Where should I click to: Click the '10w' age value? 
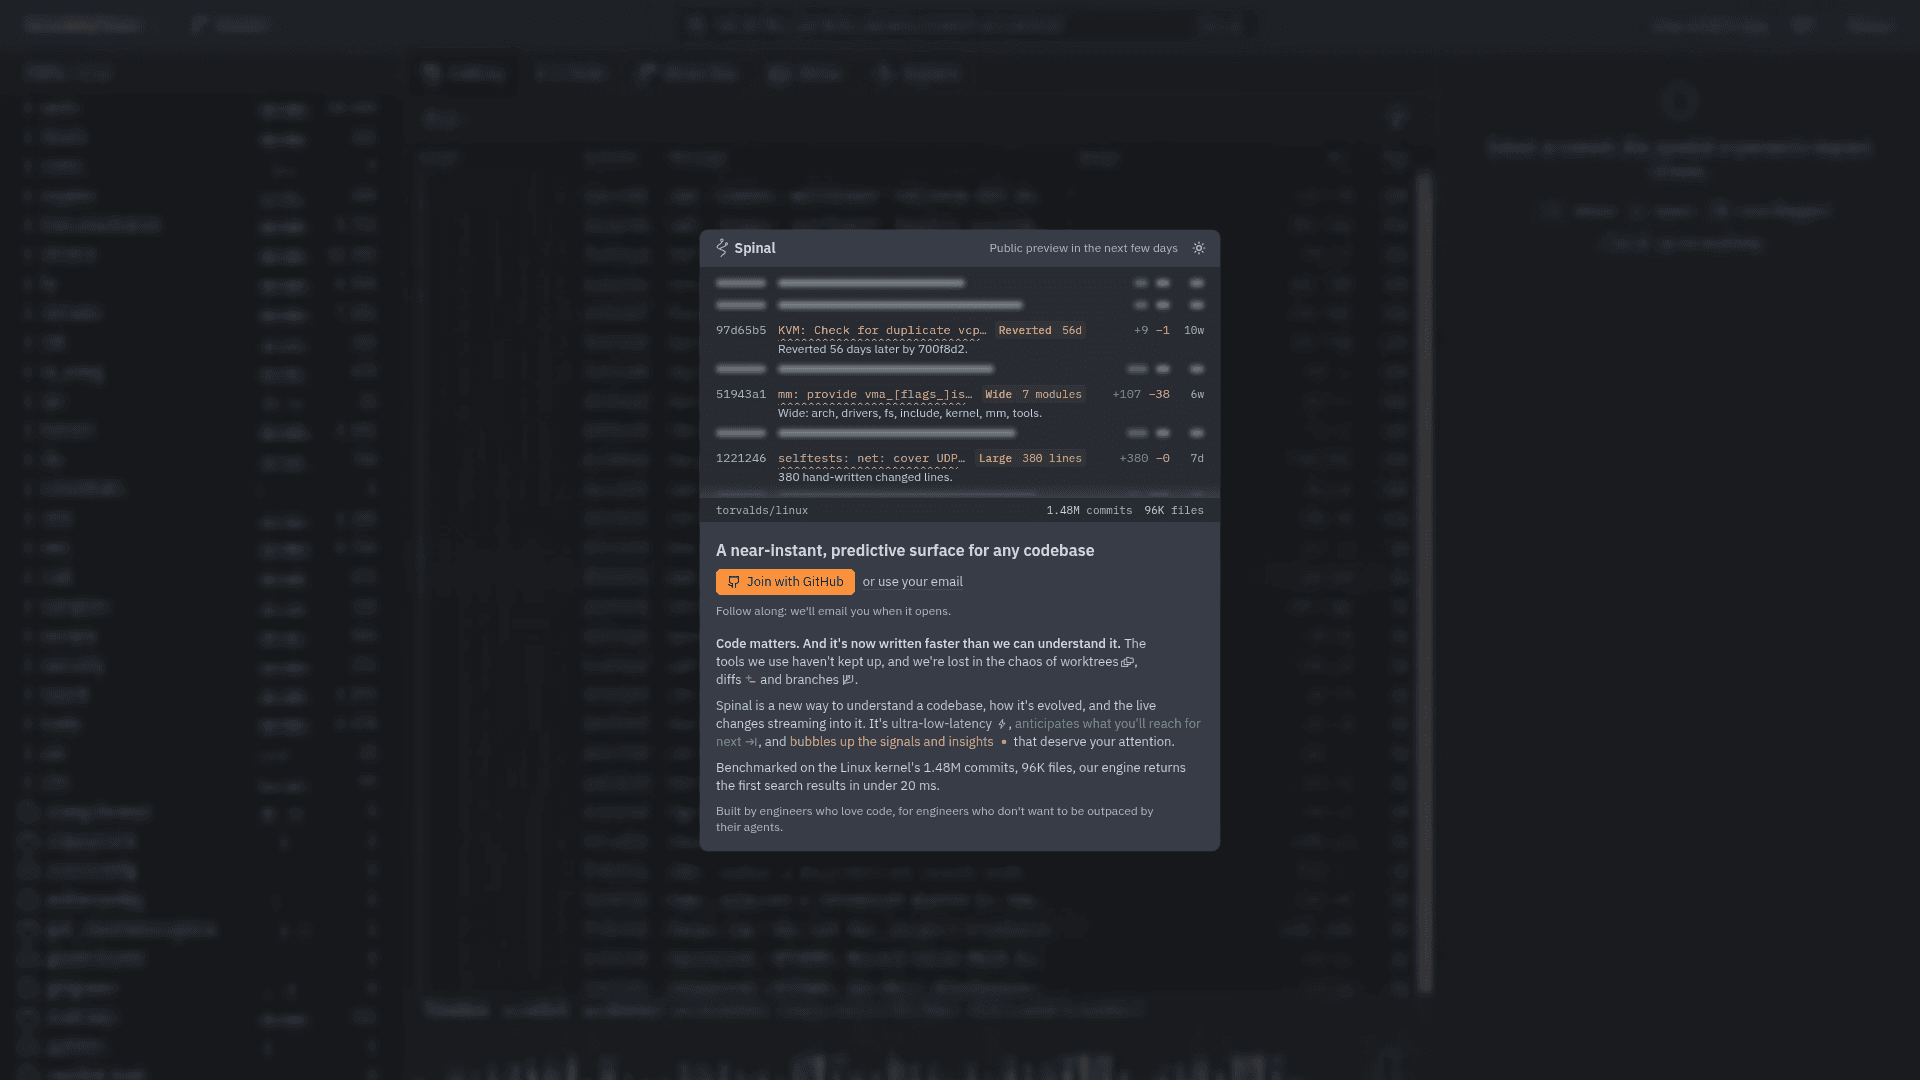coord(1194,330)
